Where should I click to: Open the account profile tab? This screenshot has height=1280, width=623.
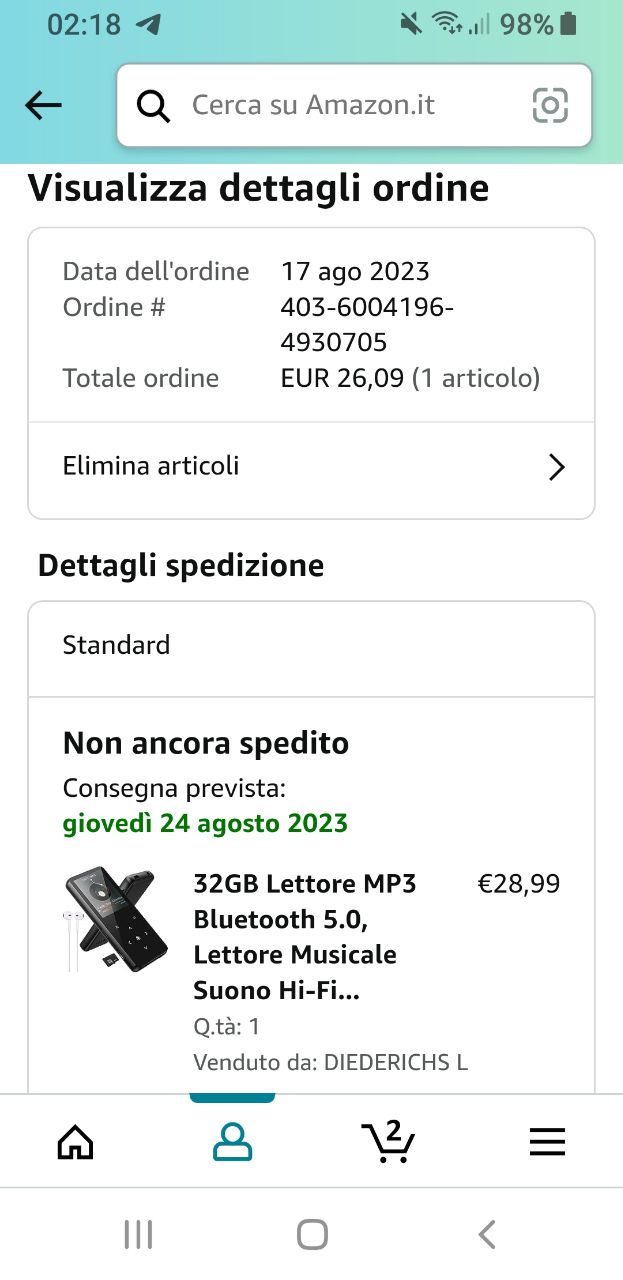point(232,1141)
